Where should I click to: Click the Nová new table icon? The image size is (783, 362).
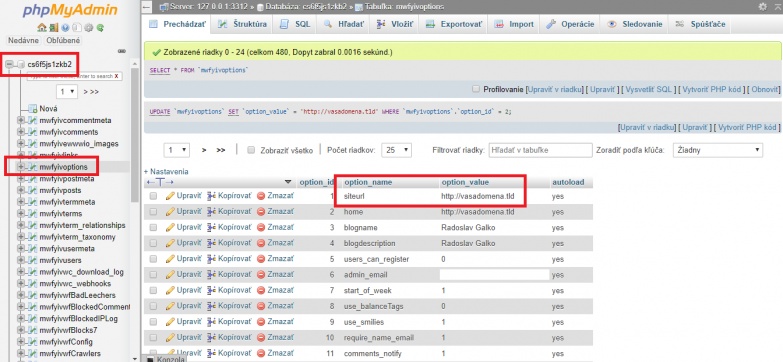pyautogui.click(x=33, y=108)
